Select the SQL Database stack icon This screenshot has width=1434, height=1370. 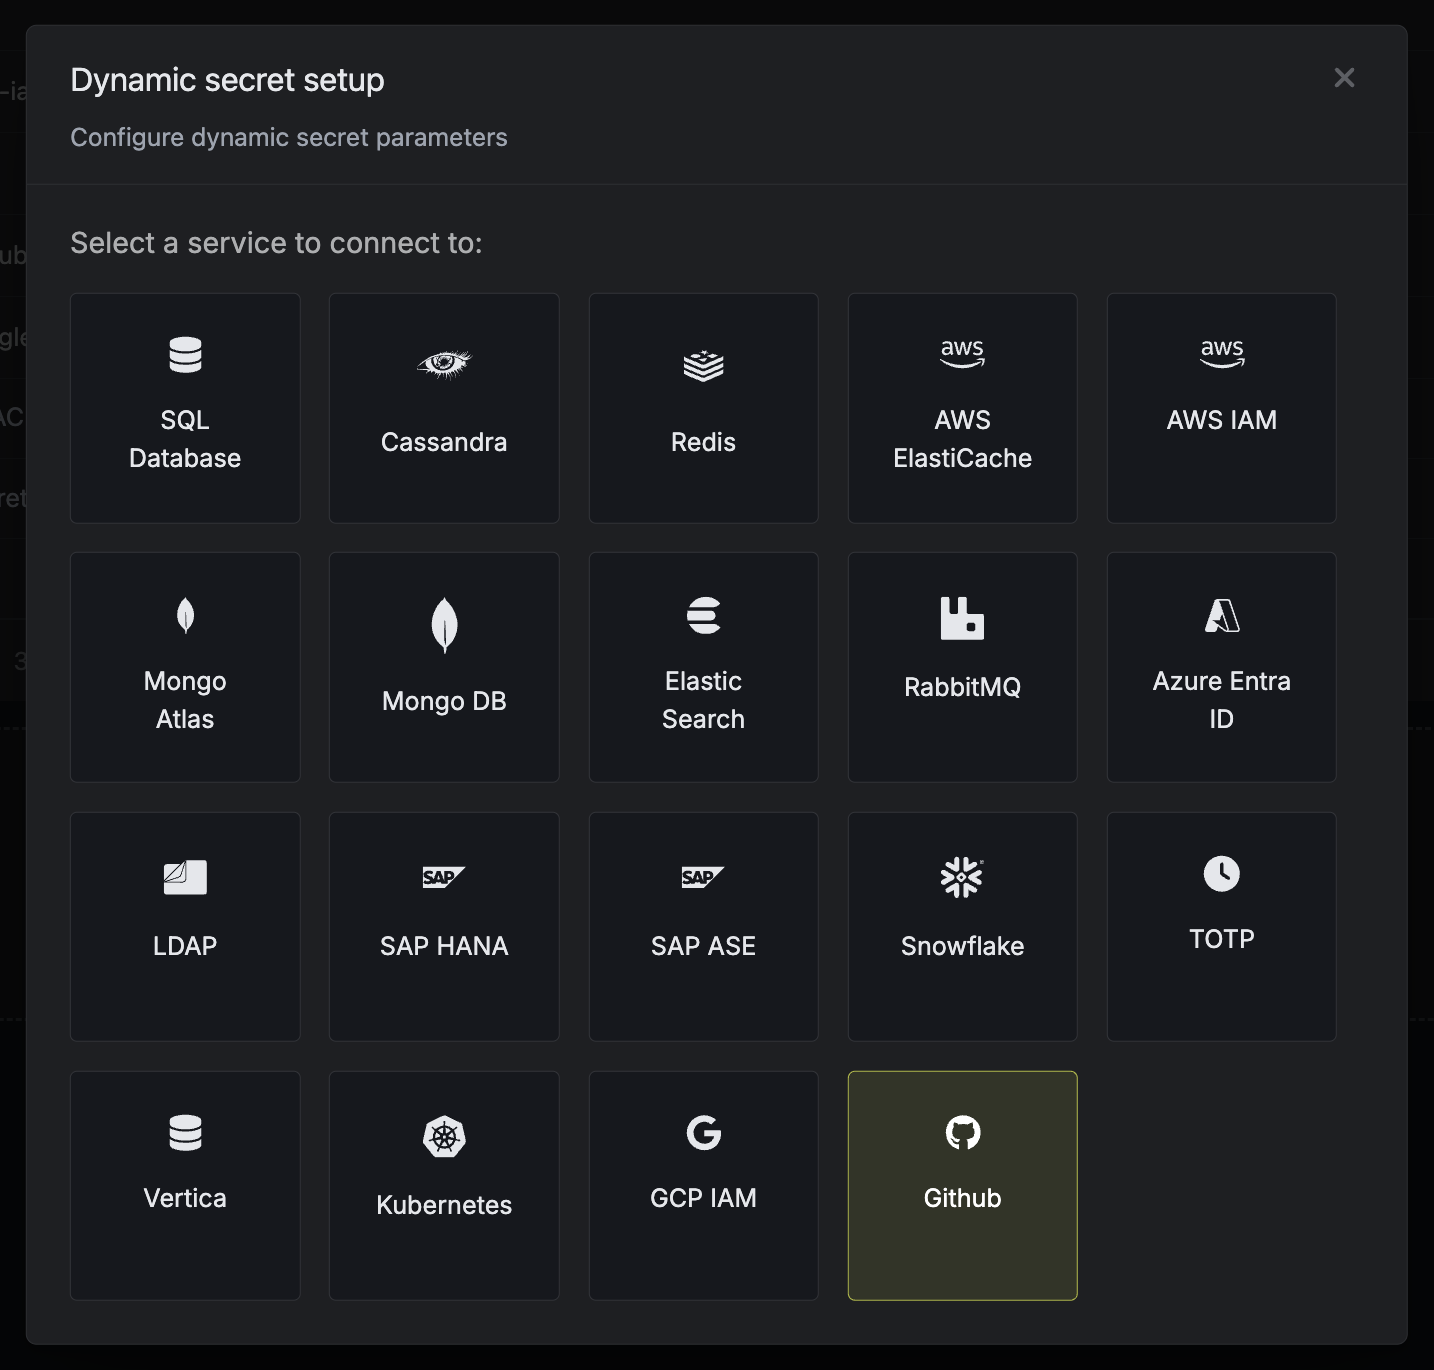[185, 355]
